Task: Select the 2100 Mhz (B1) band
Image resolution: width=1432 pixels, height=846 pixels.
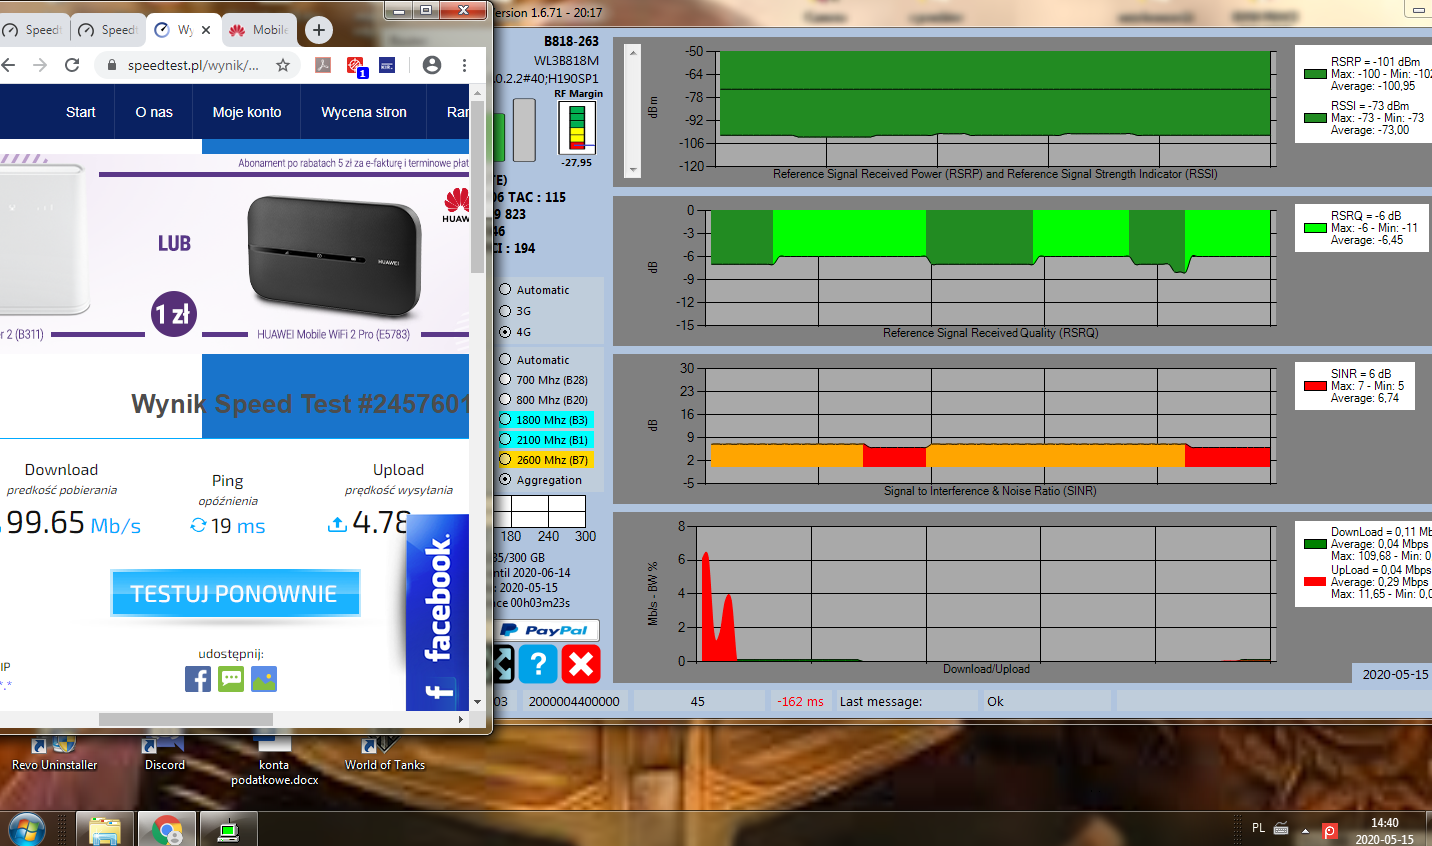Action: [x=506, y=440]
